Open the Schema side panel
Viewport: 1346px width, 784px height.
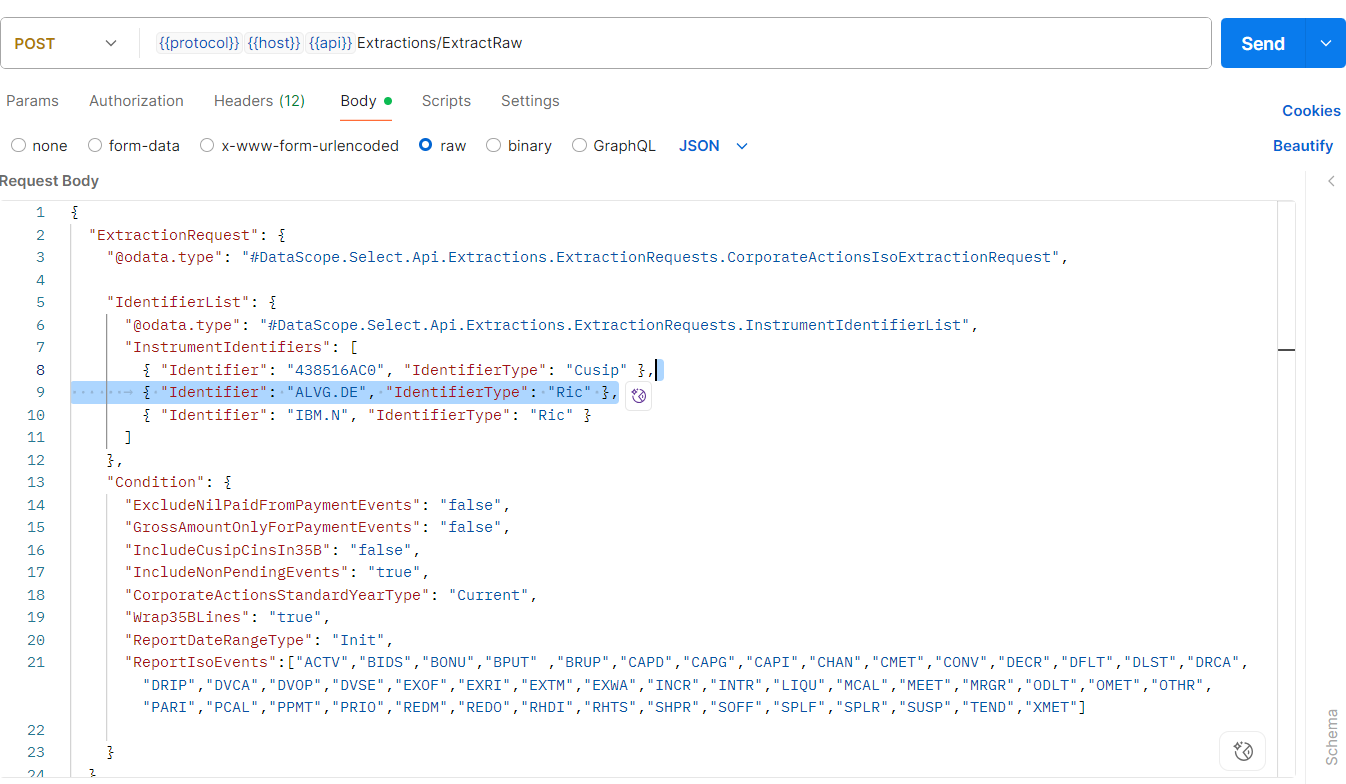[x=1331, y=738]
